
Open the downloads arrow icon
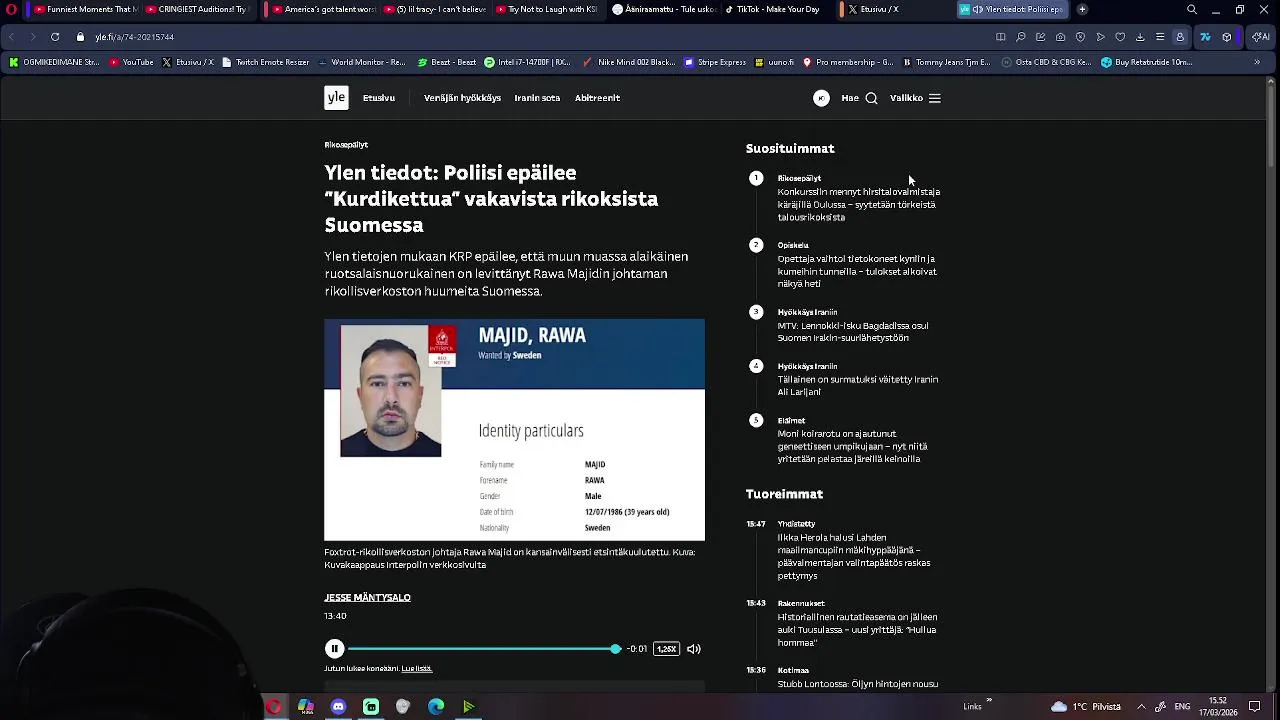[1140, 37]
